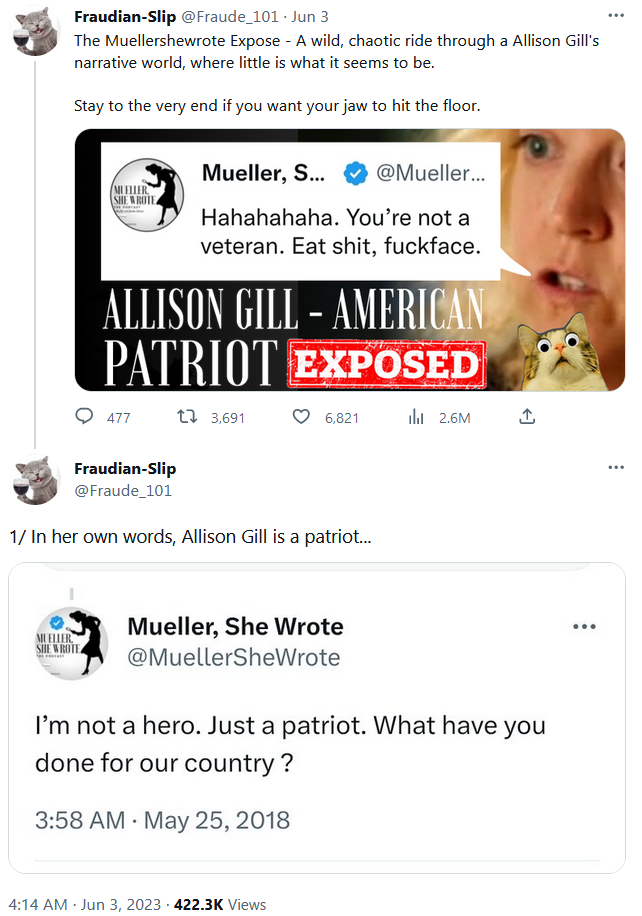
Task: Click the reply speech bubble icon
Action: tap(86, 417)
